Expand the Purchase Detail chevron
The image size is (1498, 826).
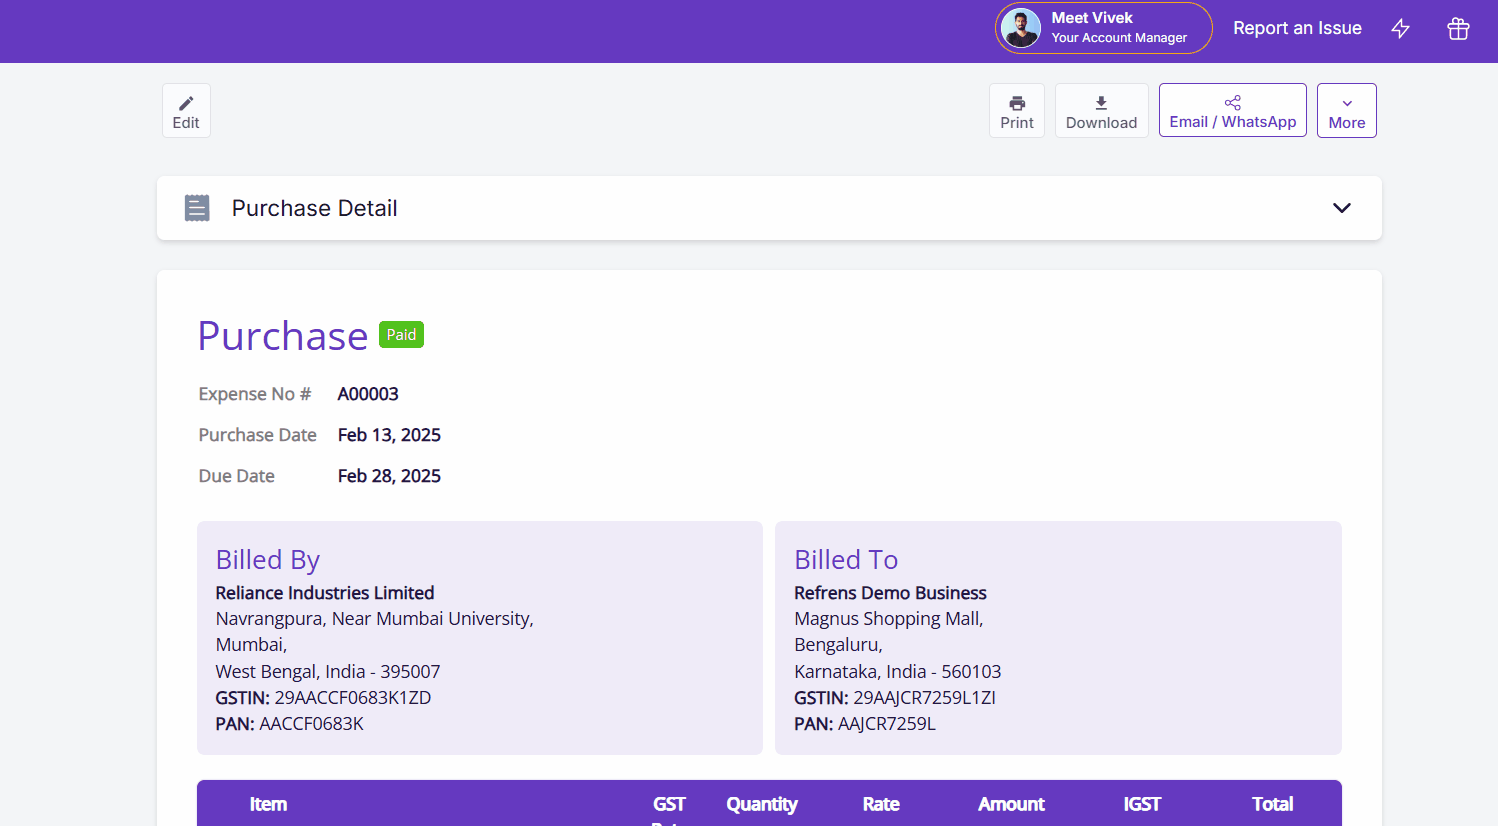click(x=1342, y=208)
